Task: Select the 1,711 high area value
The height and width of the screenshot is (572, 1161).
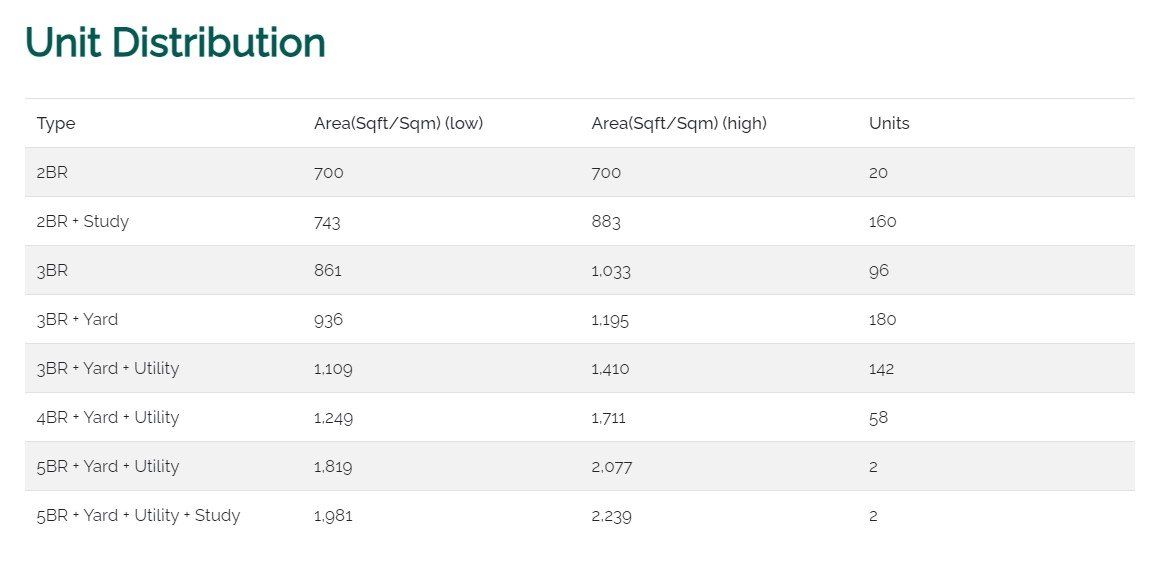Action: 608,418
